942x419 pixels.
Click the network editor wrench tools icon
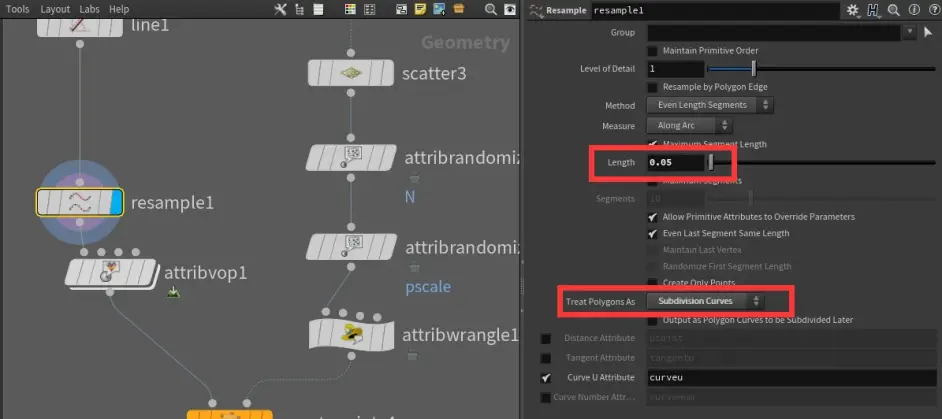coord(280,10)
